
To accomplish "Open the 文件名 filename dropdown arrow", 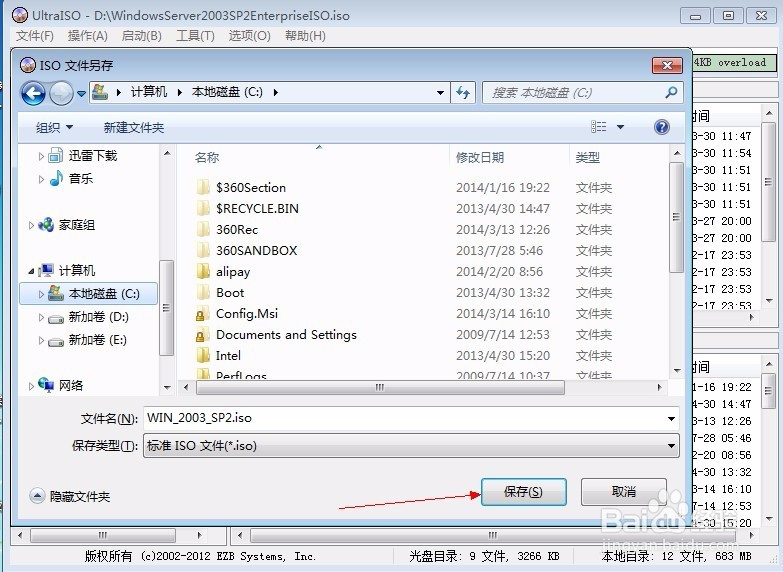I will coord(672,419).
